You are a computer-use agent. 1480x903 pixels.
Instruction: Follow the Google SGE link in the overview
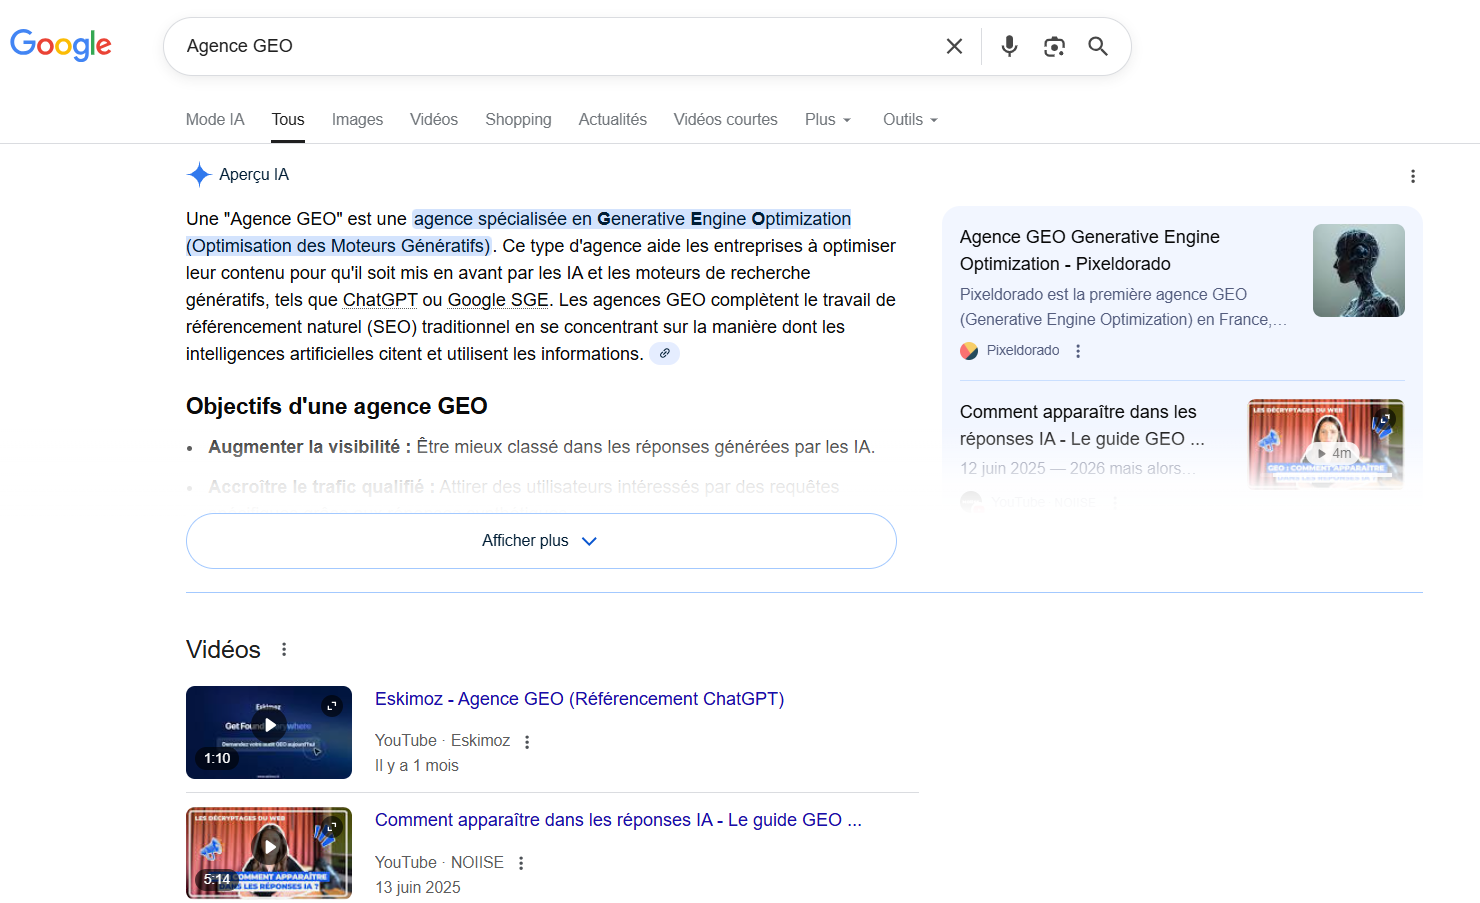498,300
